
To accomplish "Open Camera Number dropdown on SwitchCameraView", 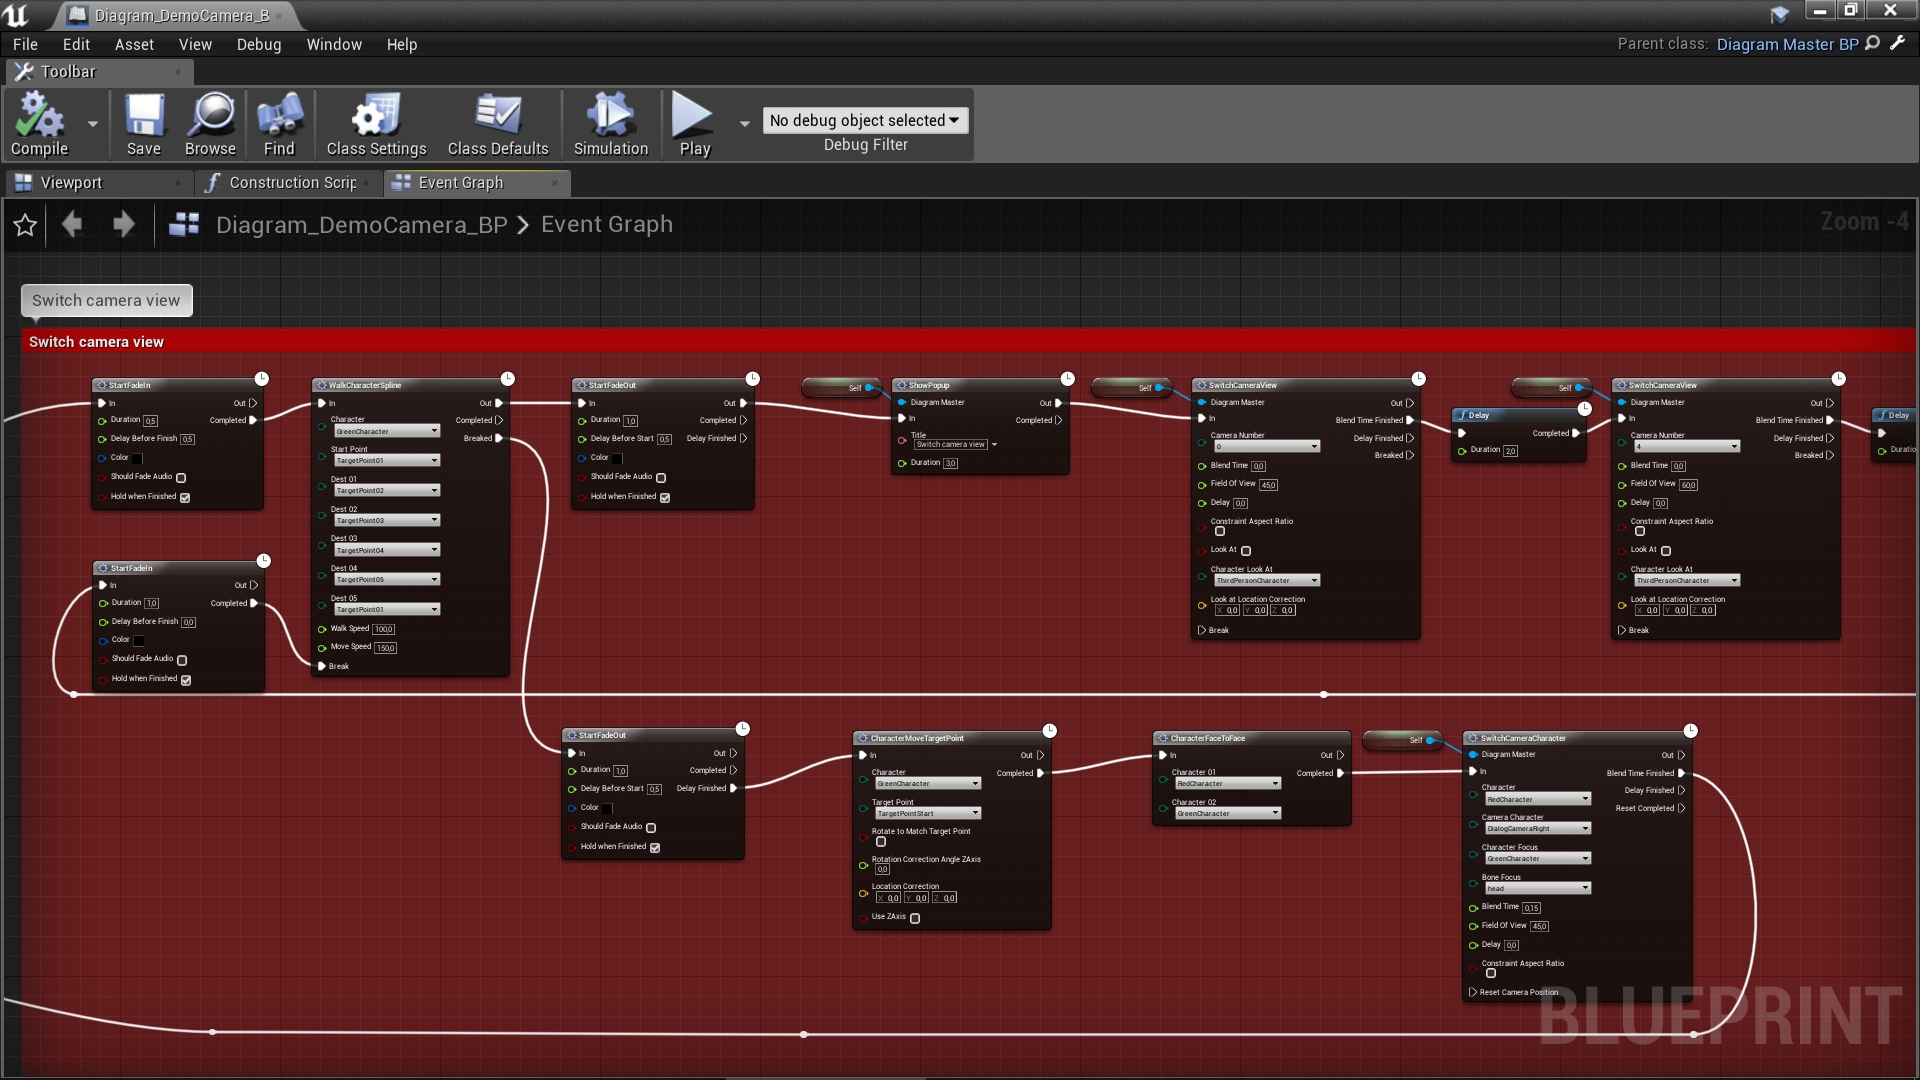I will click(1265, 446).
